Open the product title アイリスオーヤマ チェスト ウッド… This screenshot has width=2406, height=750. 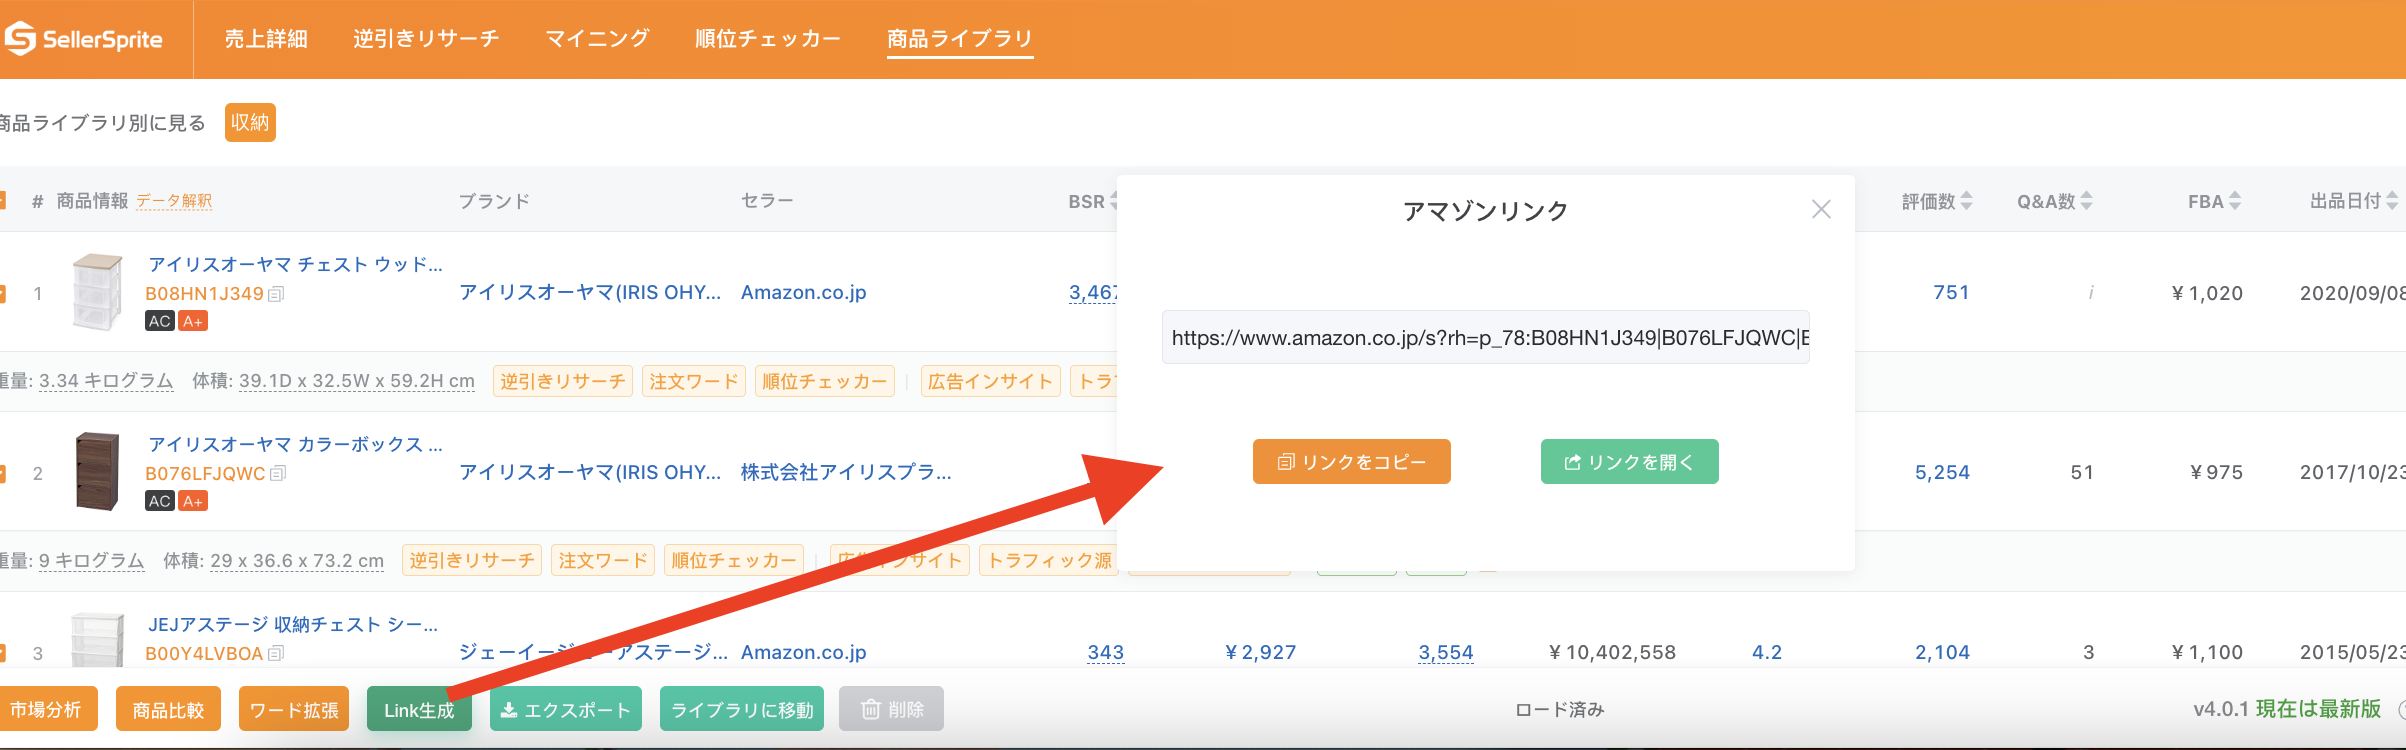(295, 264)
